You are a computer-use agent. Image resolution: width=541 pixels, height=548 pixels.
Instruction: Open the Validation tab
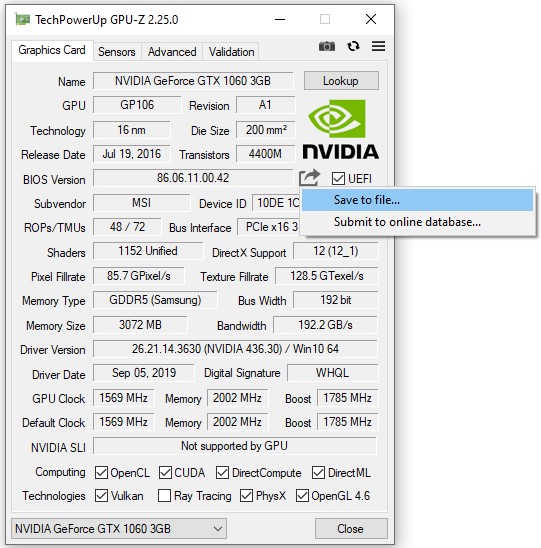(x=231, y=52)
